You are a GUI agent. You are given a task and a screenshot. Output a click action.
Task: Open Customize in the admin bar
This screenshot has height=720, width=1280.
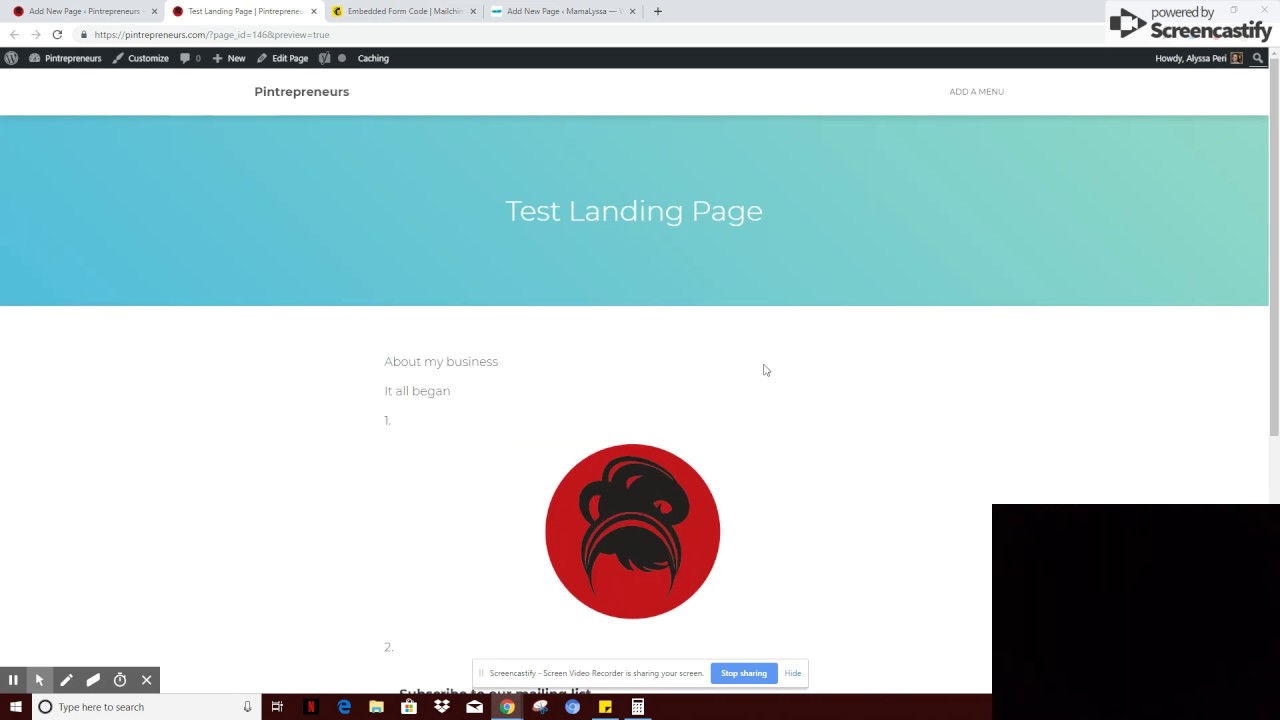point(140,58)
